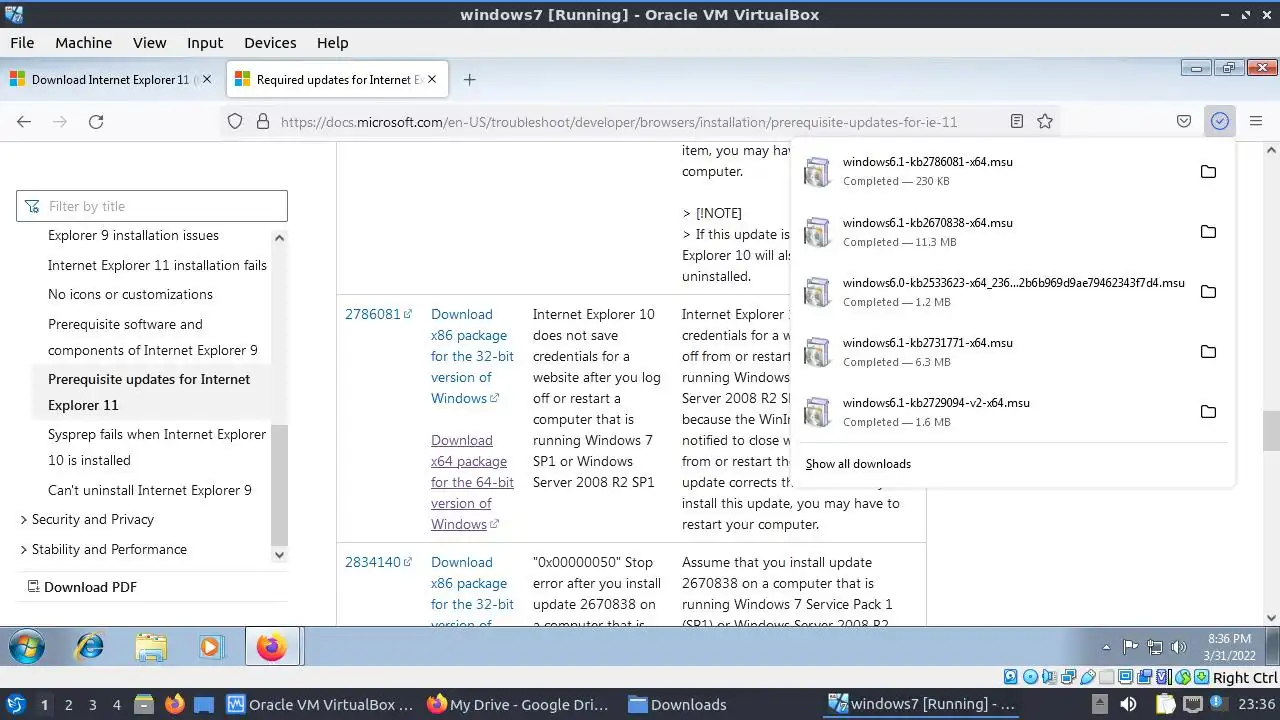Open the VirtualBox File menu

click(x=22, y=43)
